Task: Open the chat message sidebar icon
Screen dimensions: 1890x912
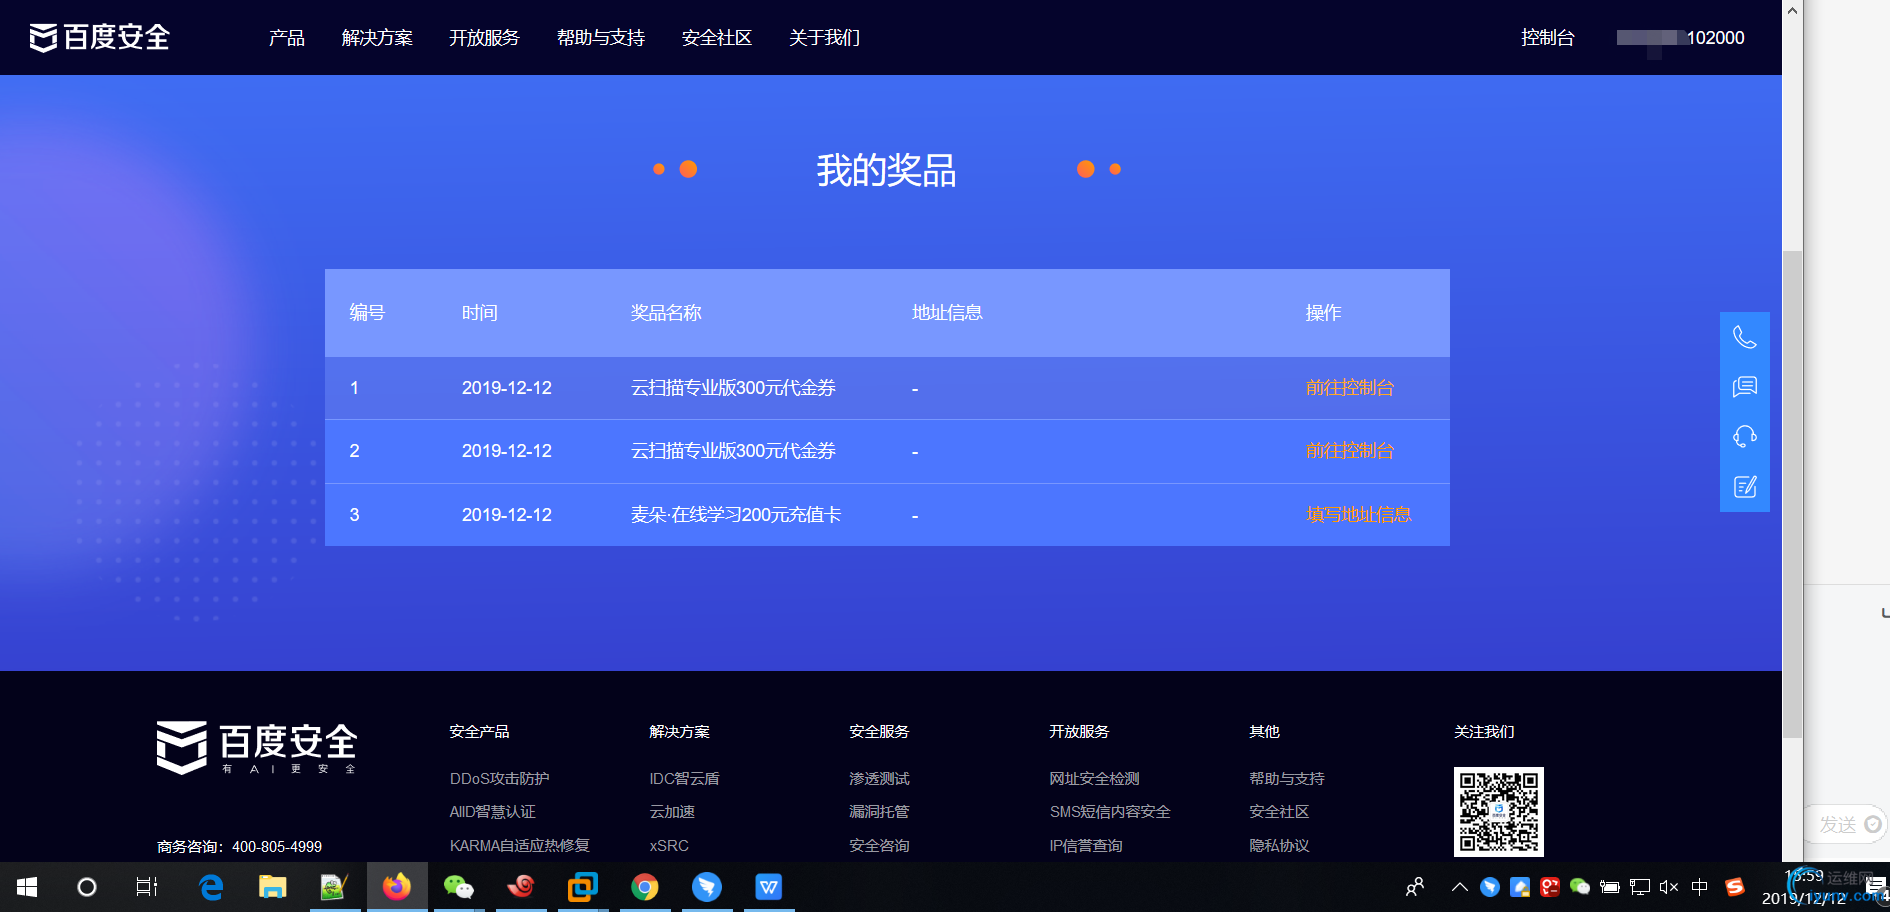Action: (x=1745, y=387)
